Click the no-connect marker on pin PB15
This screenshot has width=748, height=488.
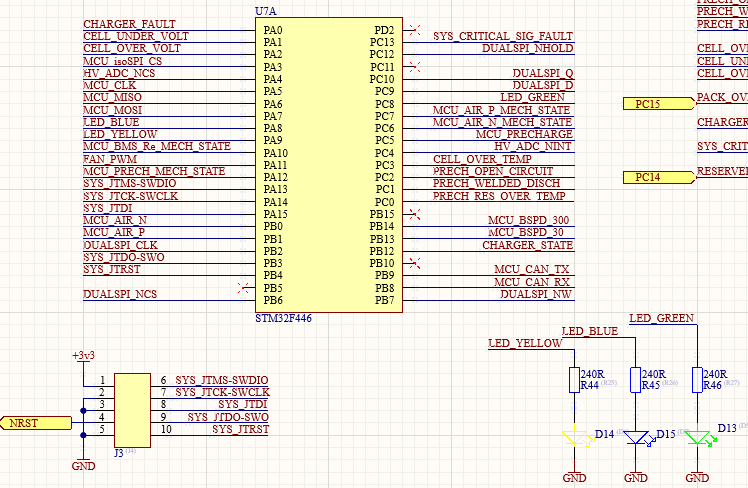coord(415,214)
